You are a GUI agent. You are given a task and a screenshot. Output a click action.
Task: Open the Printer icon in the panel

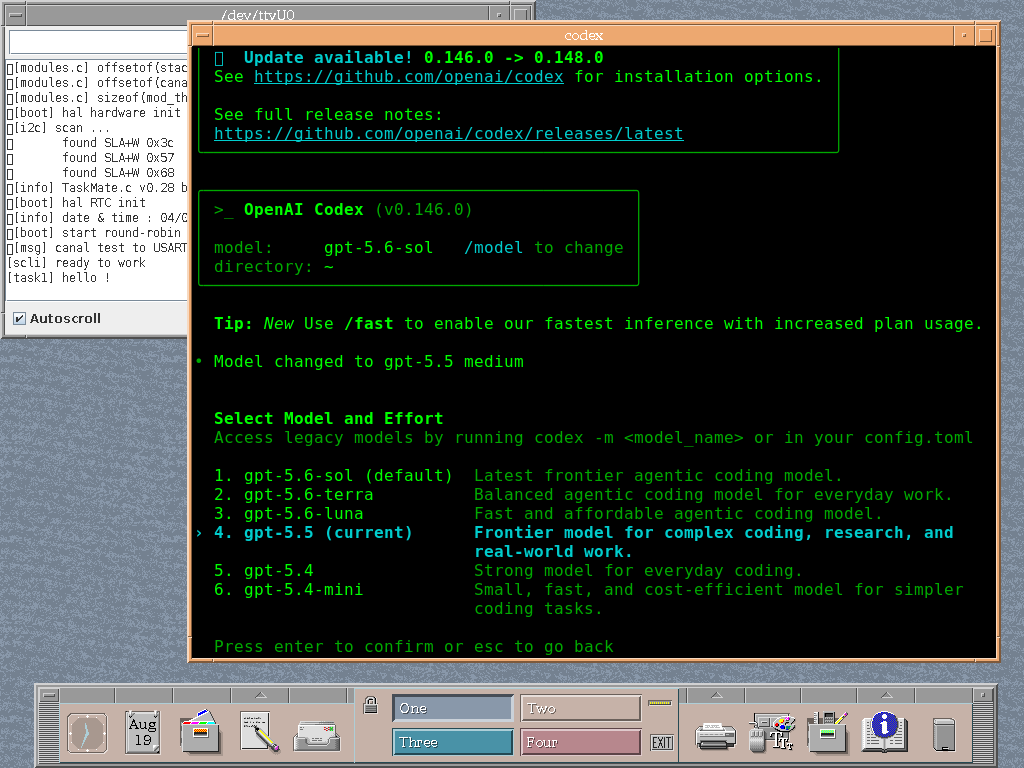[x=715, y=736]
